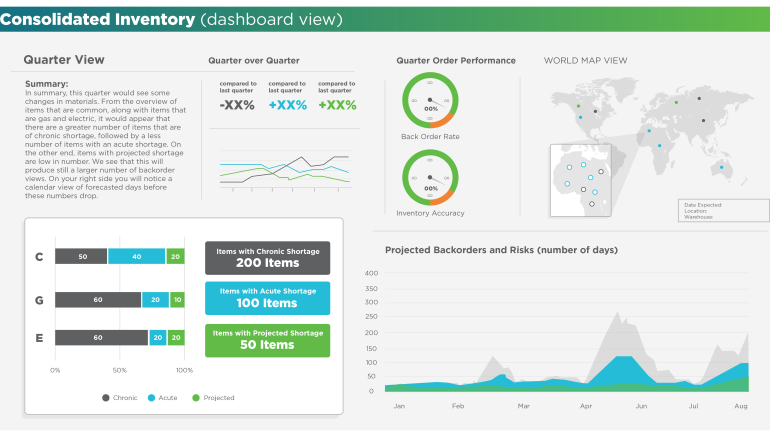The height and width of the screenshot is (433, 770).
Task: Click the gray 50 segment in row C
Action: pos(81,257)
